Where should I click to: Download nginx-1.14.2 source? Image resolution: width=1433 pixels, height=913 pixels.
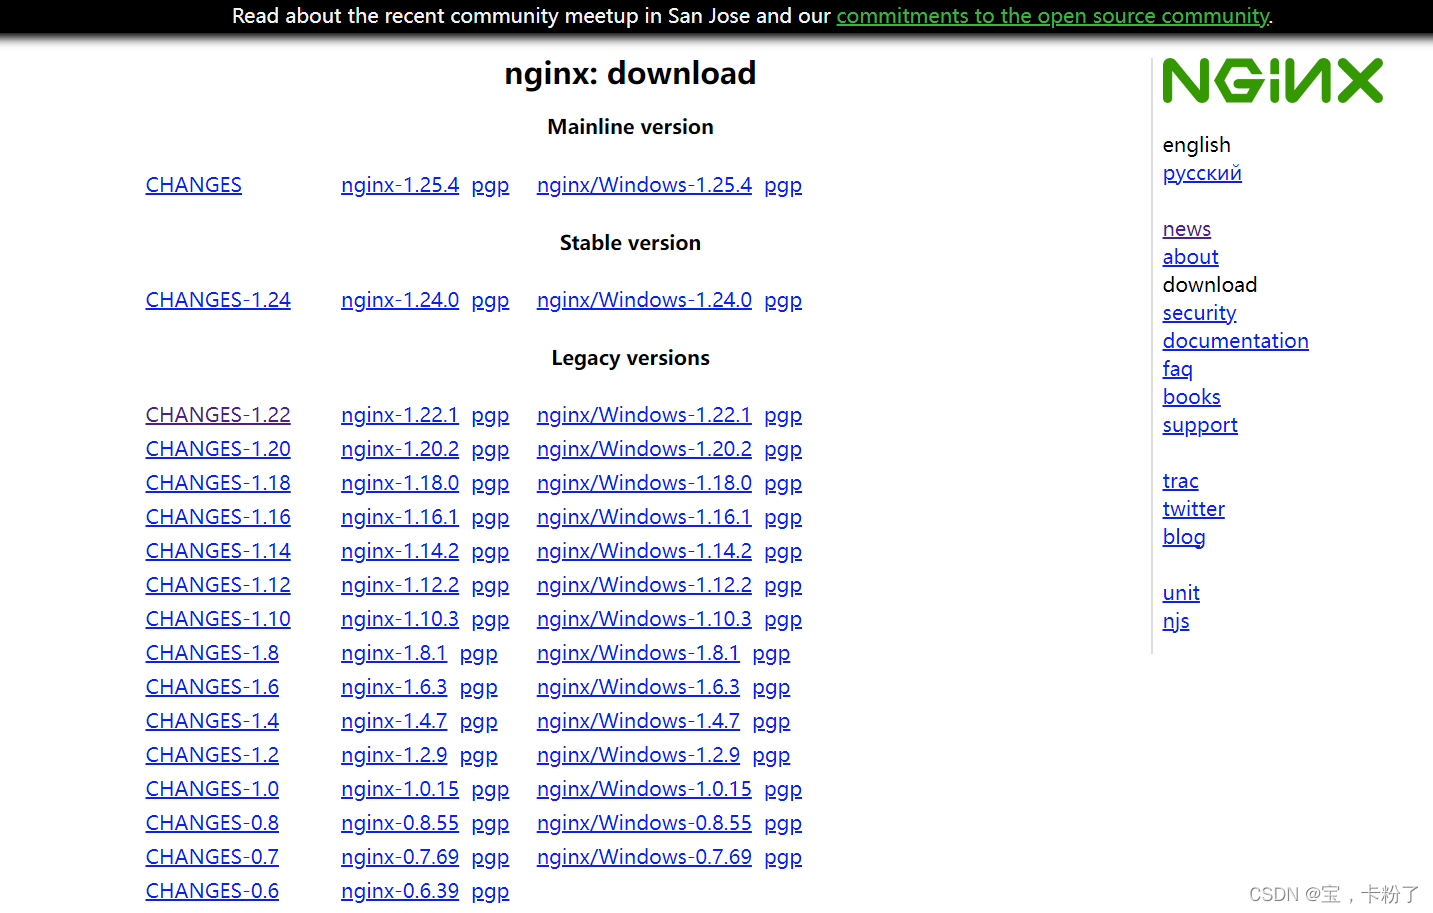click(400, 551)
